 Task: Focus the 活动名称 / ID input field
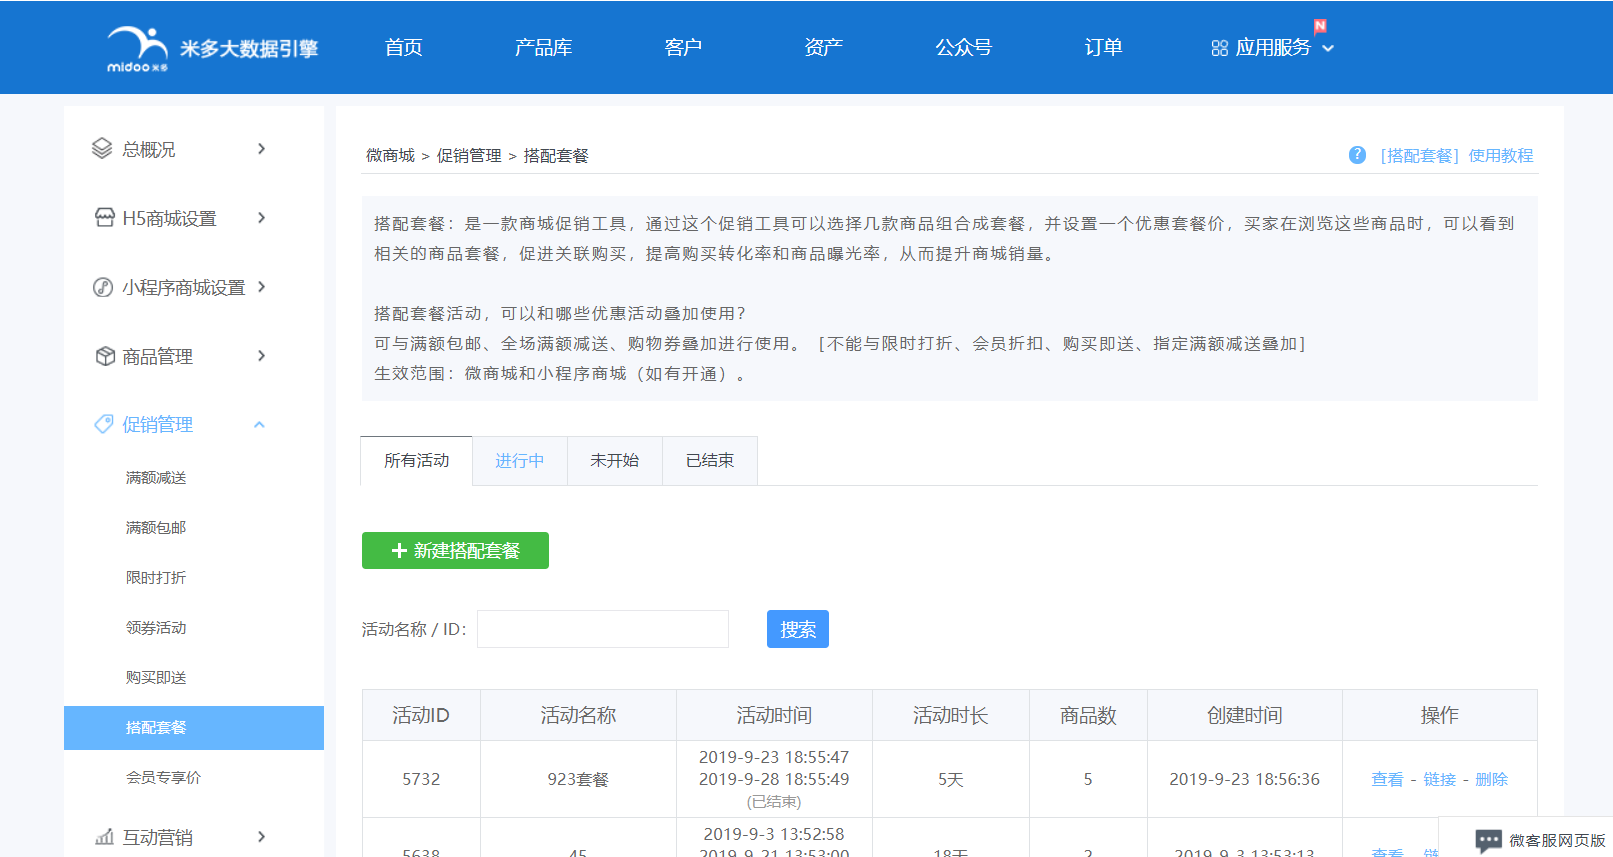[603, 629]
